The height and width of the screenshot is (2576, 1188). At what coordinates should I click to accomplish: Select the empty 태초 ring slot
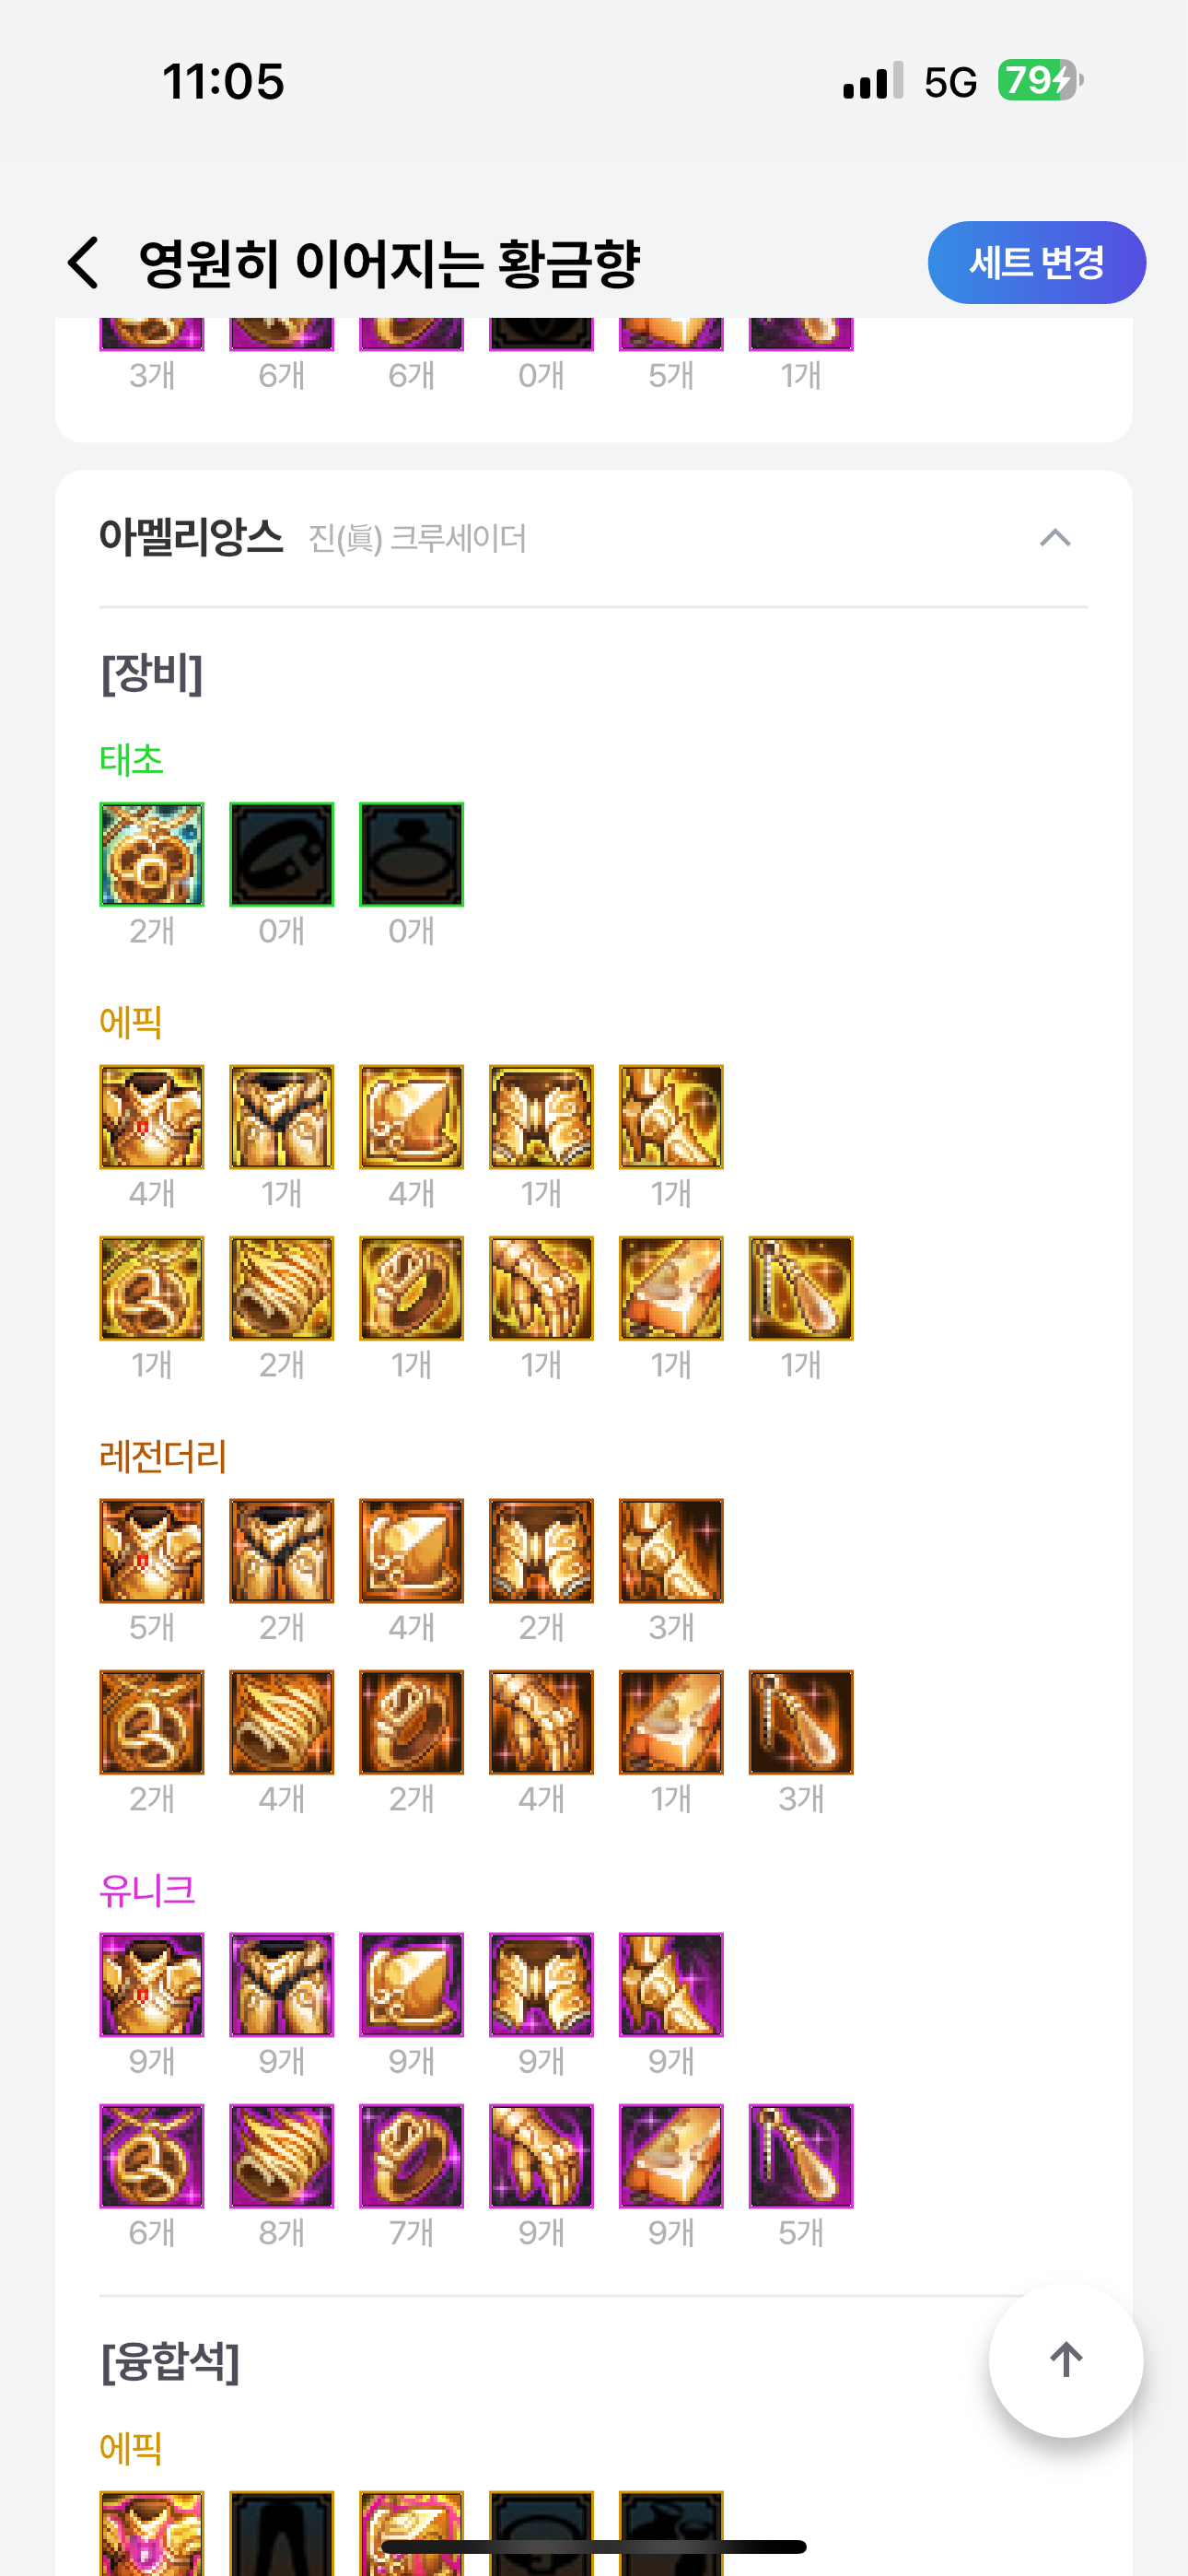click(x=412, y=855)
